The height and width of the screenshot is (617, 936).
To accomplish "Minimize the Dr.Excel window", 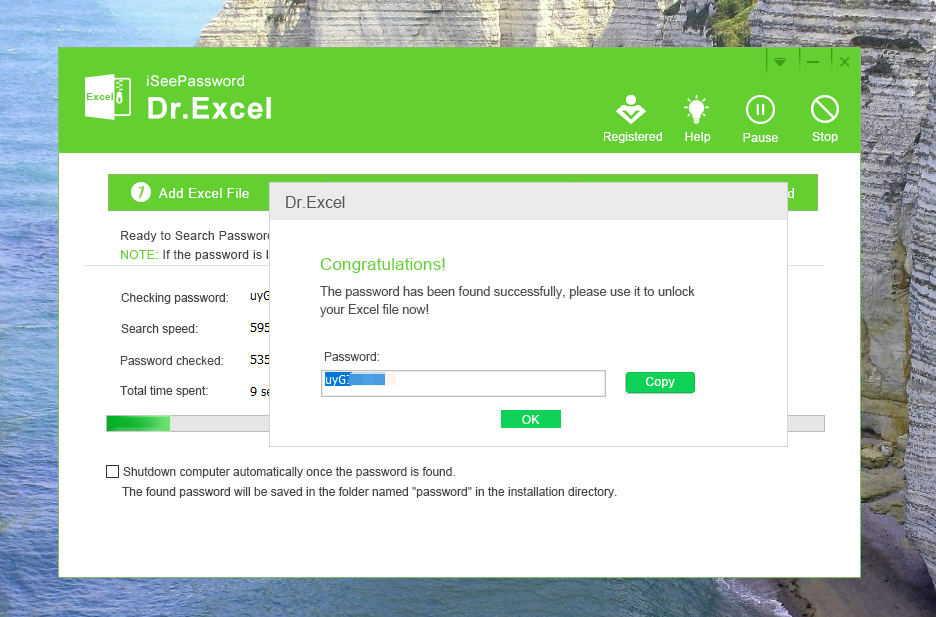I will click(812, 61).
